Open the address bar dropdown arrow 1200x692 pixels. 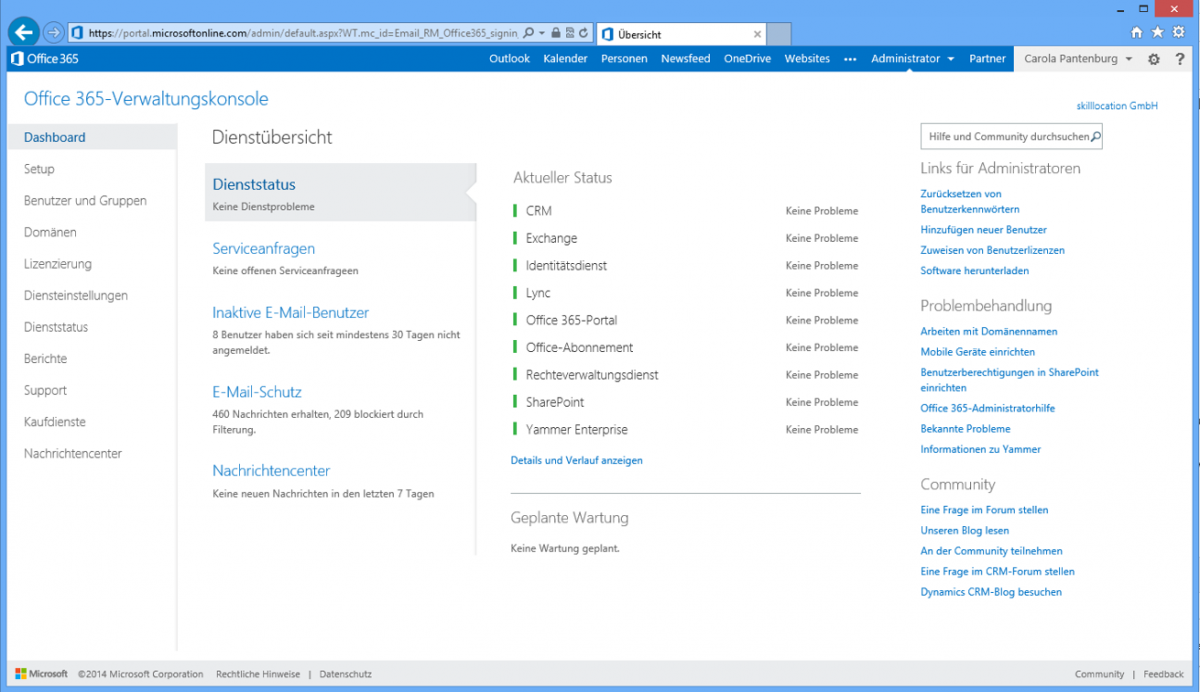pos(542,33)
